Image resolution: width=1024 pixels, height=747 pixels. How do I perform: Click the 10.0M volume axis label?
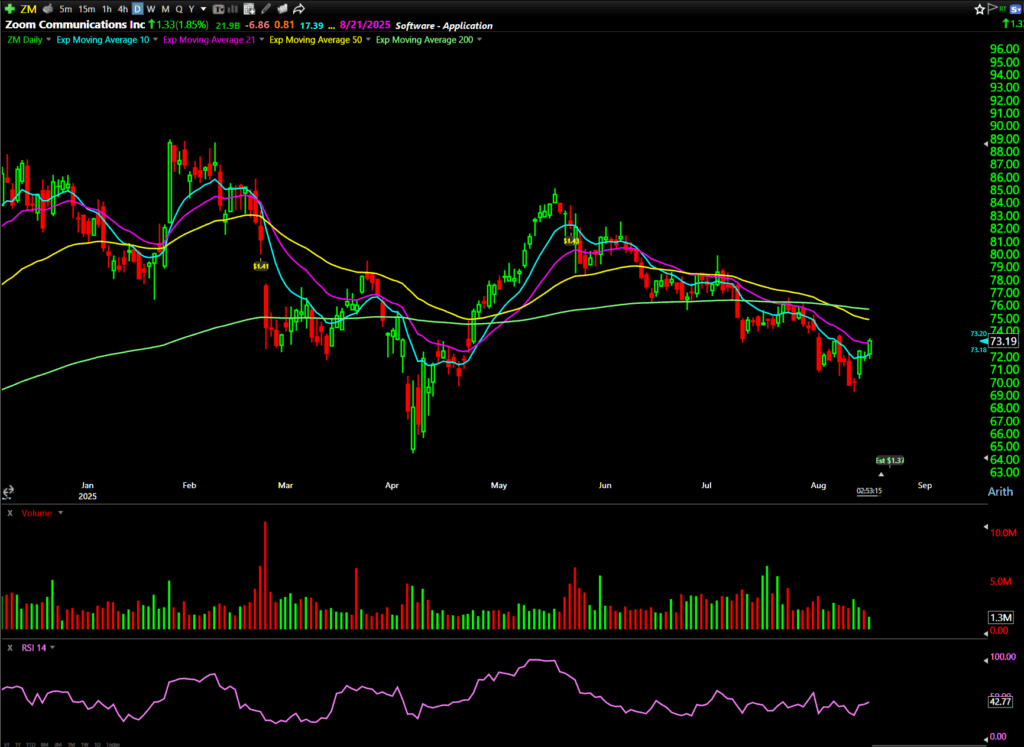click(1003, 533)
